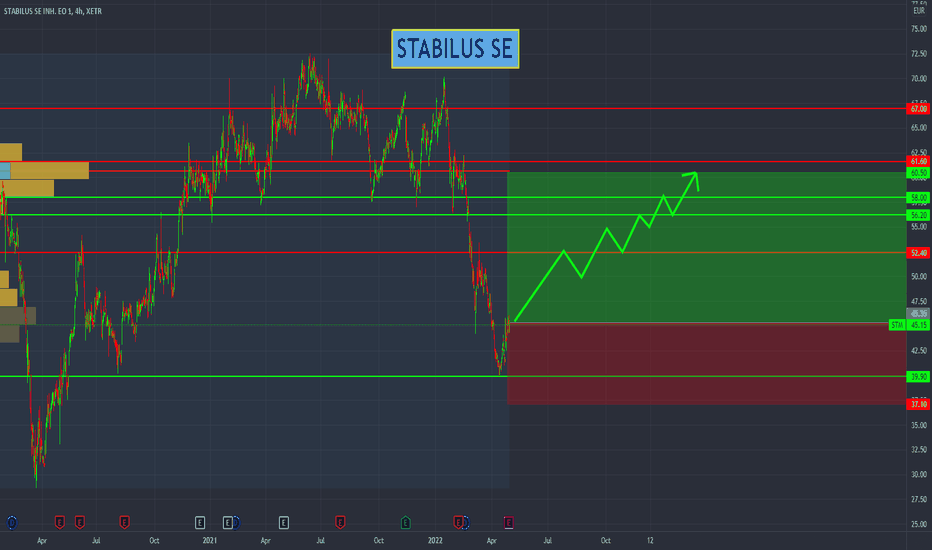This screenshot has width=932, height=550.
Task: Click blue D dividend marker after 2022 label
Action: point(466,523)
